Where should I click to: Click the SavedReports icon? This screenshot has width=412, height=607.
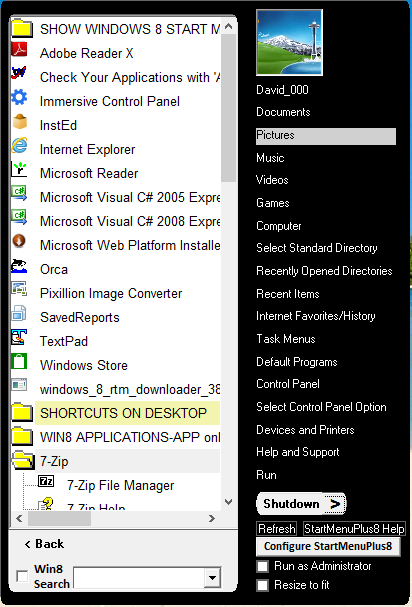[19, 314]
